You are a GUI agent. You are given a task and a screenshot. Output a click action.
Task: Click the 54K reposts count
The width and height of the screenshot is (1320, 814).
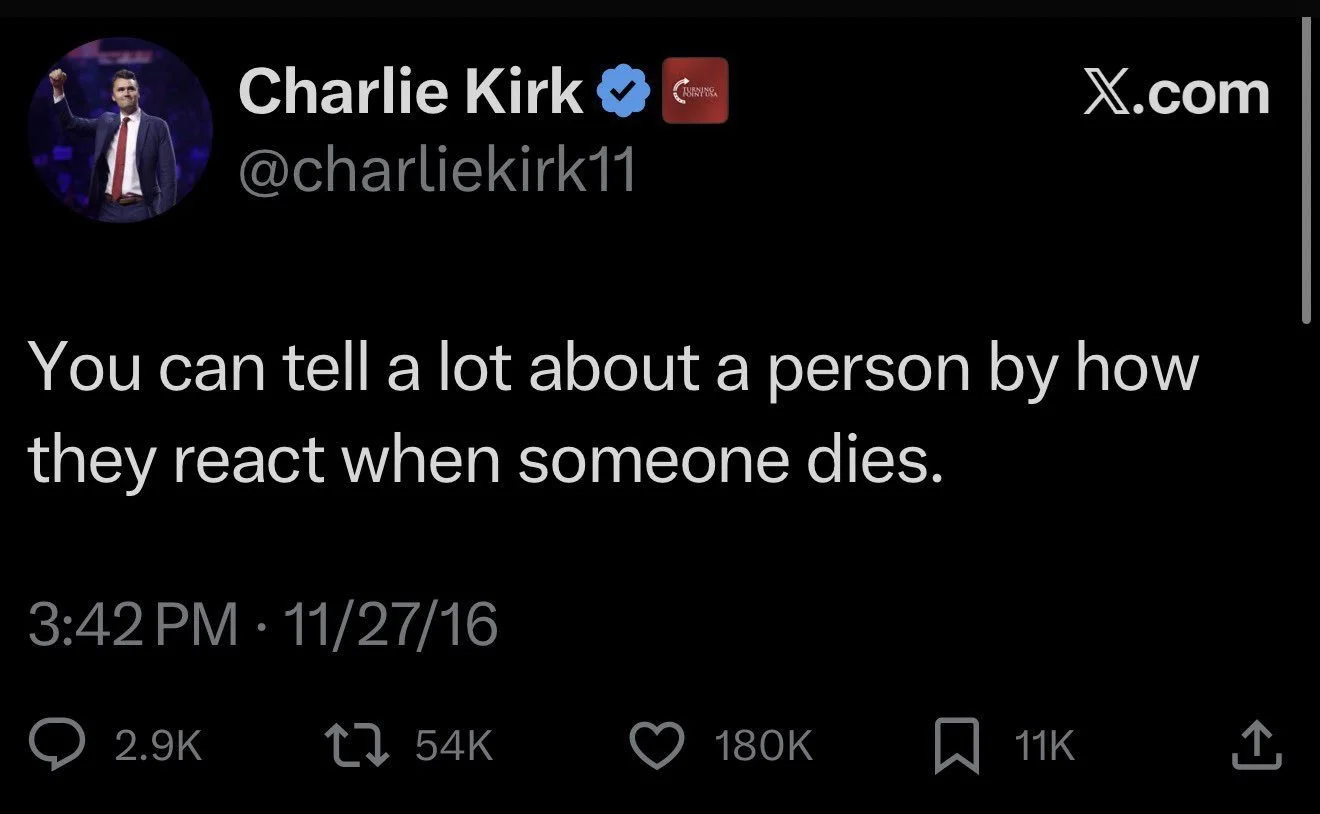pos(453,746)
